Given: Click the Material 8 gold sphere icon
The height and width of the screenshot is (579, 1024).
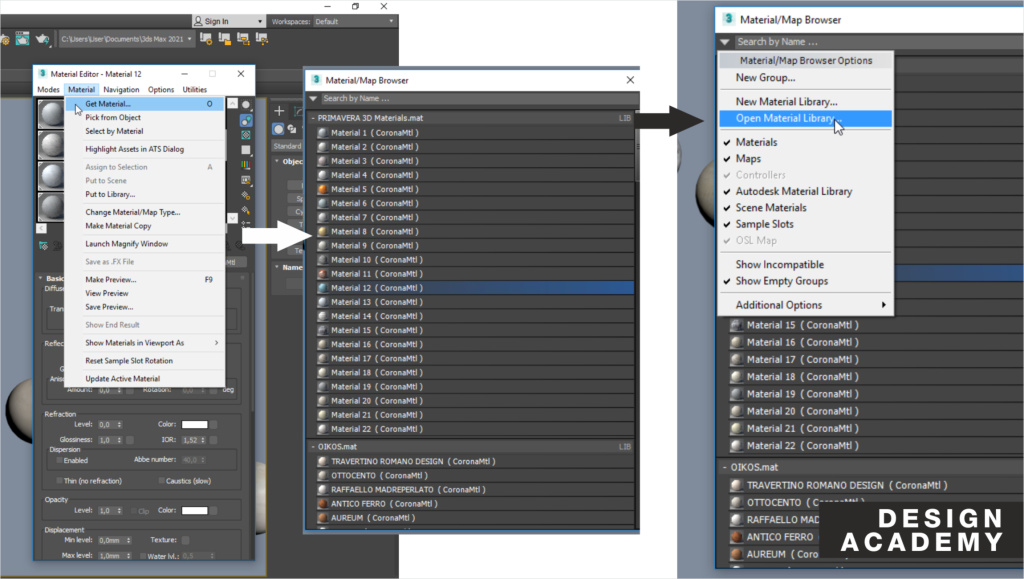Looking at the screenshot, I should [322, 231].
